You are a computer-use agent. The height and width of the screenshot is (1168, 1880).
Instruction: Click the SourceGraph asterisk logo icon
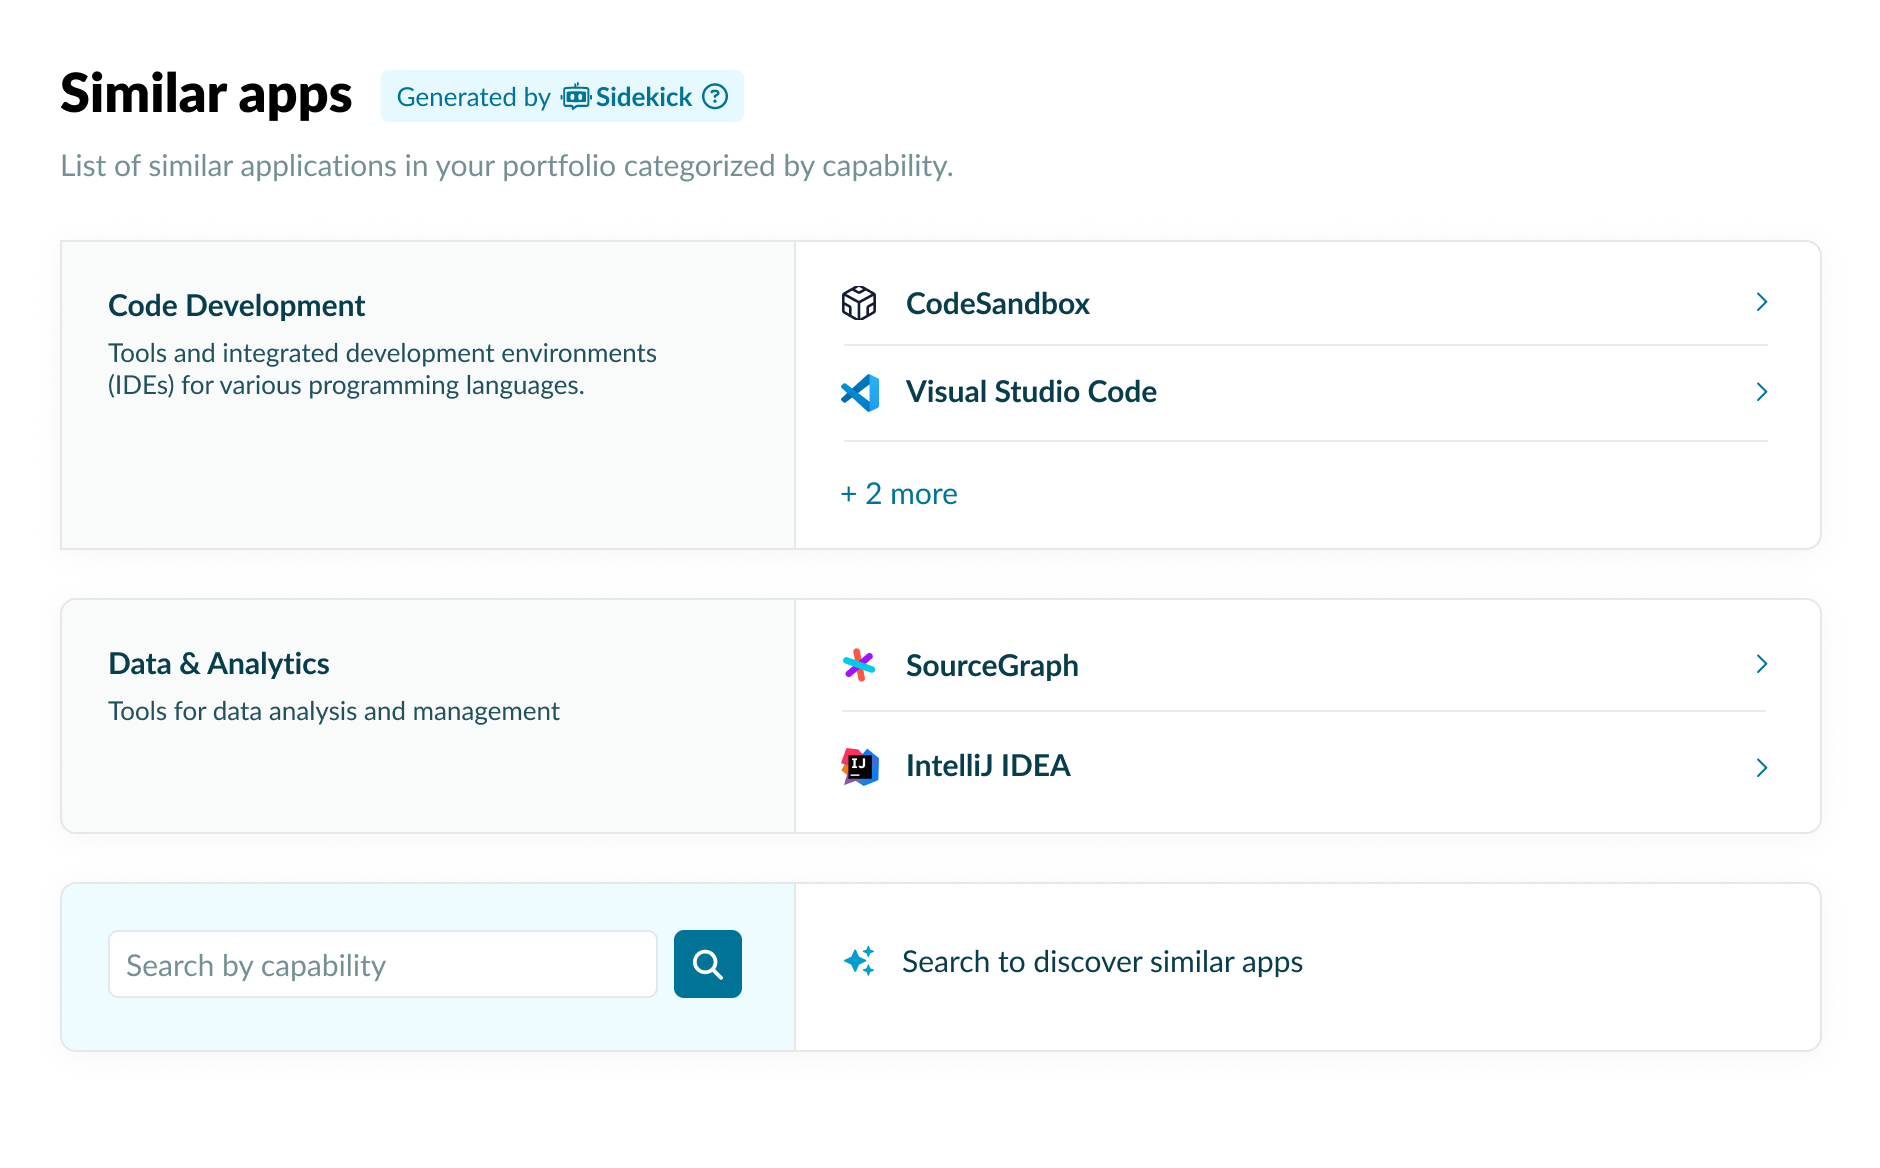click(858, 665)
